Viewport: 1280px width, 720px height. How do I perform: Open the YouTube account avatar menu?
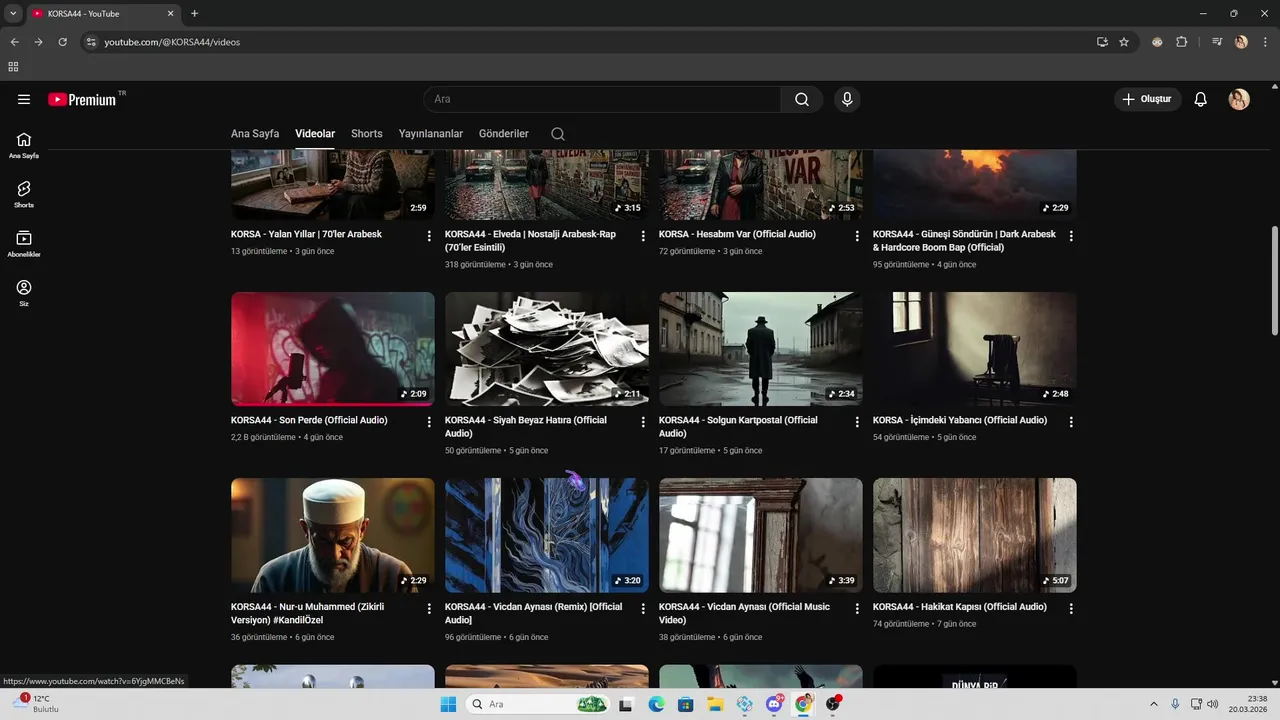pos(1239,99)
